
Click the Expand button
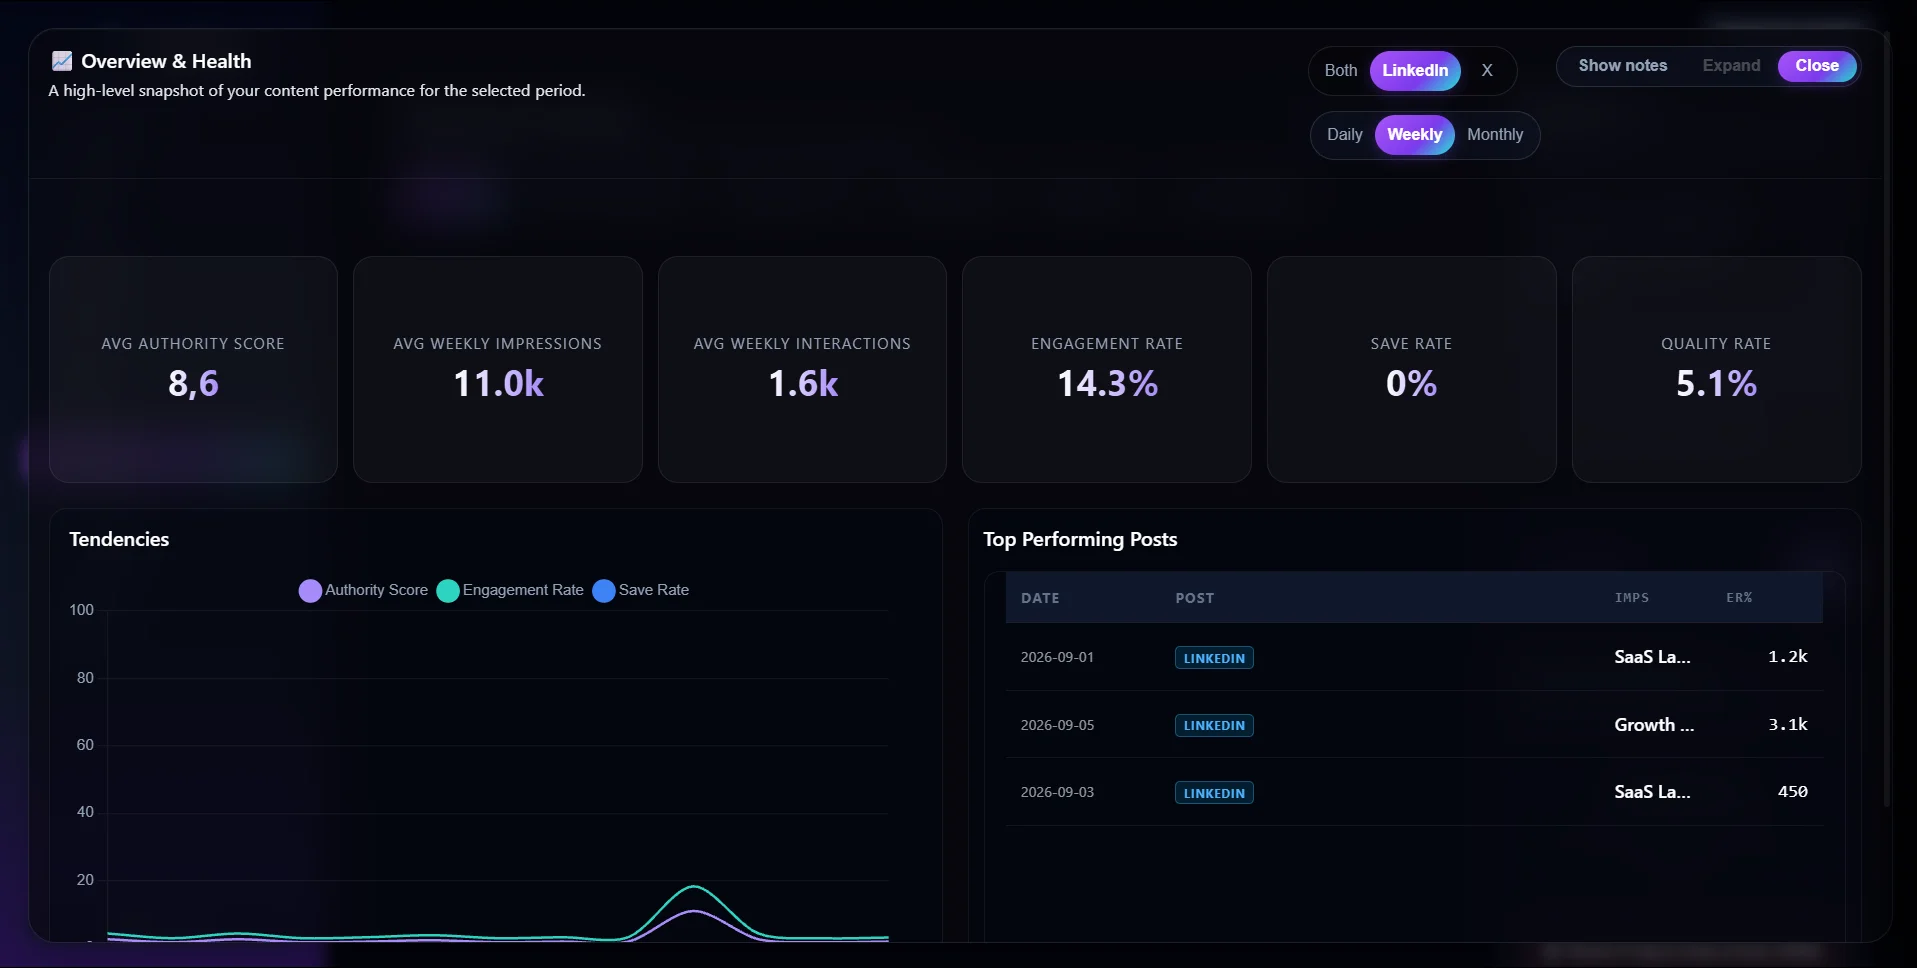(x=1731, y=66)
